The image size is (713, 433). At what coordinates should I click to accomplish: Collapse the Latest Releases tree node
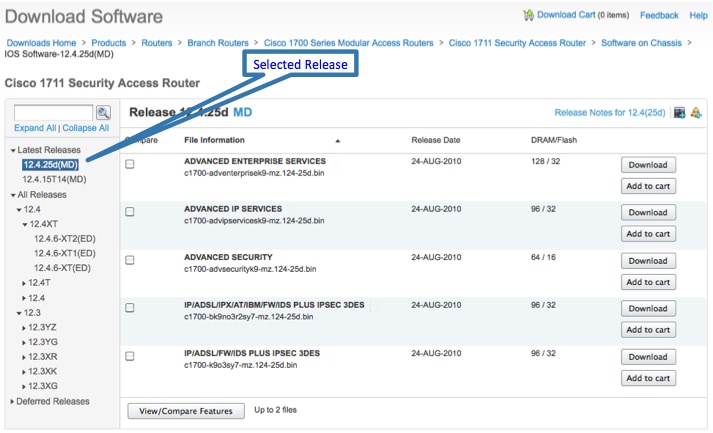click(x=13, y=151)
